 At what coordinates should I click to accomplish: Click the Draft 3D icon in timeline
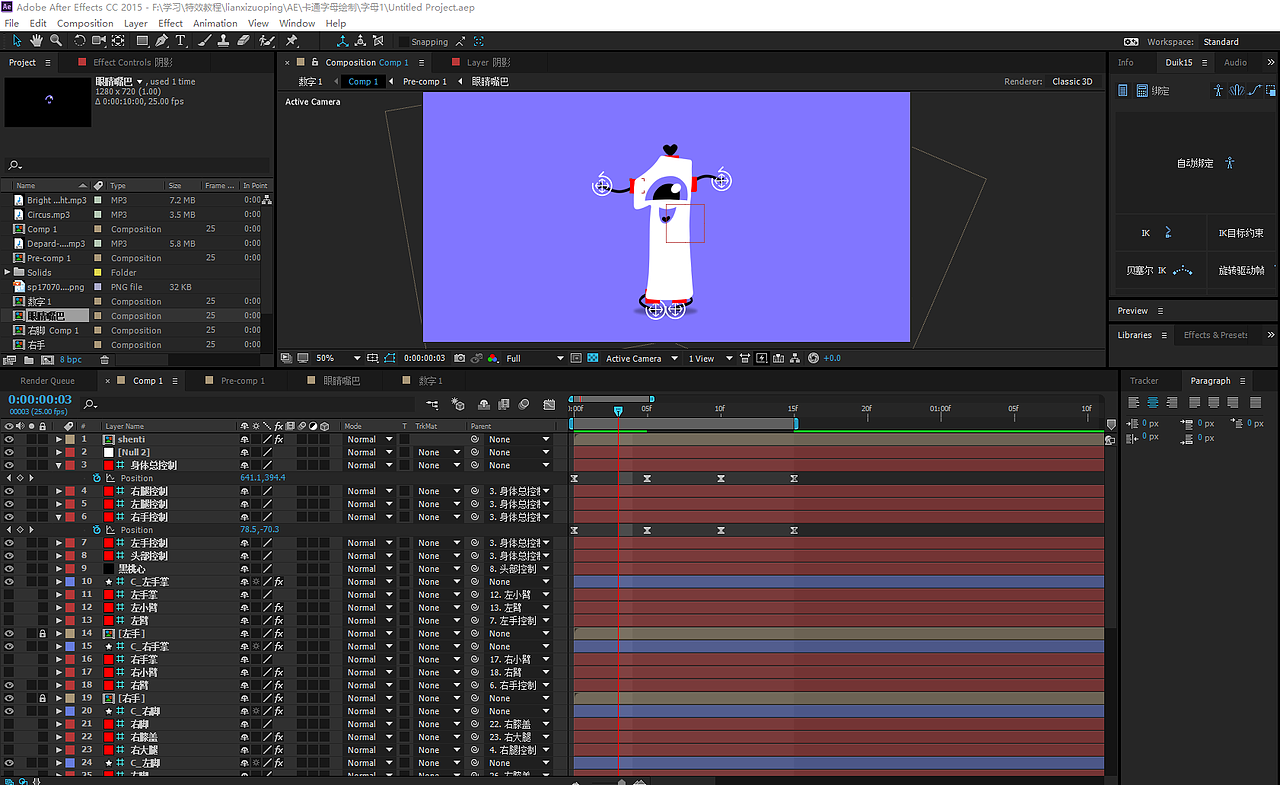[x=458, y=405]
